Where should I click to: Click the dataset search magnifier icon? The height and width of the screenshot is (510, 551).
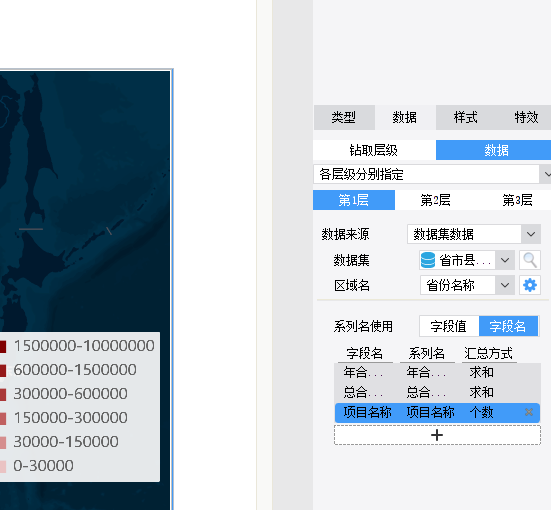[530, 260]
